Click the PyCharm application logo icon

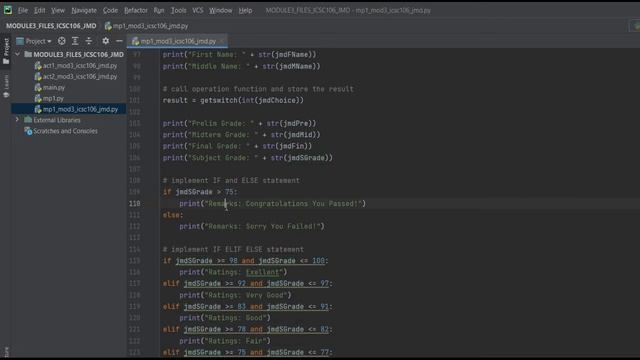click(x=8, y=10)
